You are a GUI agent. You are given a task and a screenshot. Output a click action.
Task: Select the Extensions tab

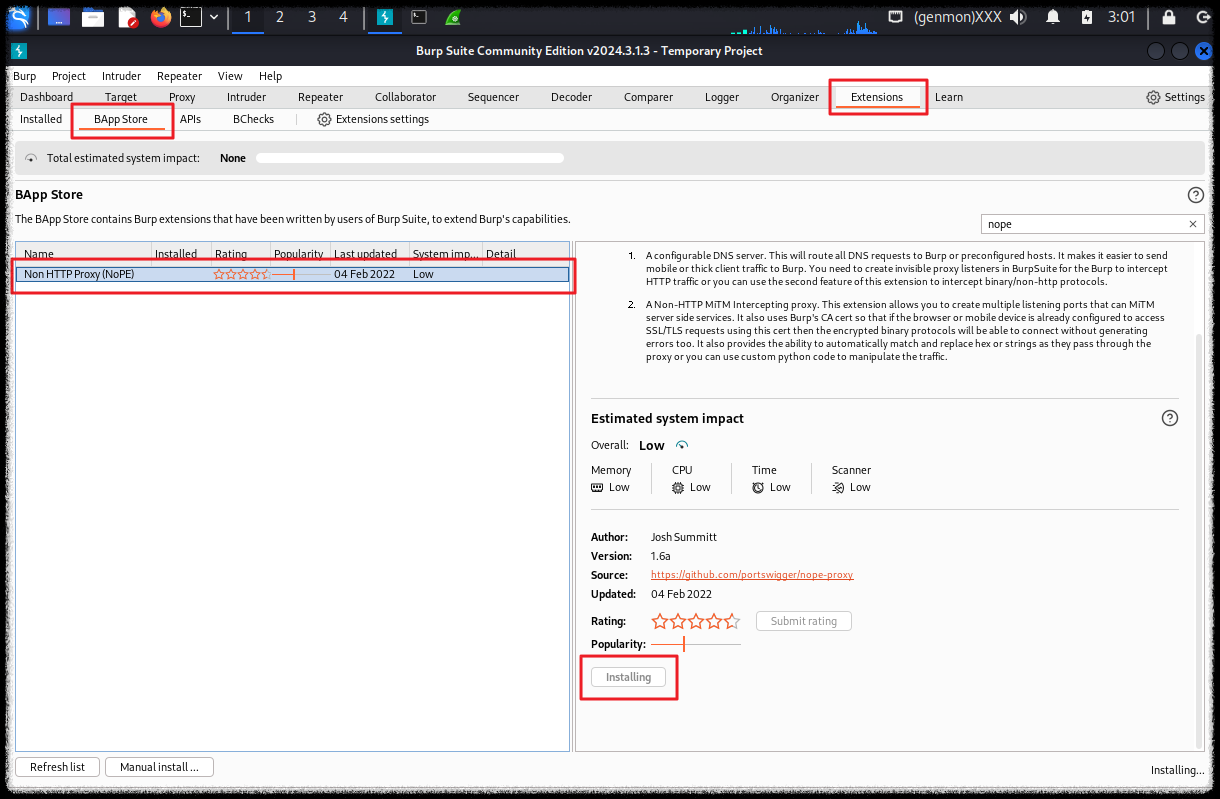877,97
